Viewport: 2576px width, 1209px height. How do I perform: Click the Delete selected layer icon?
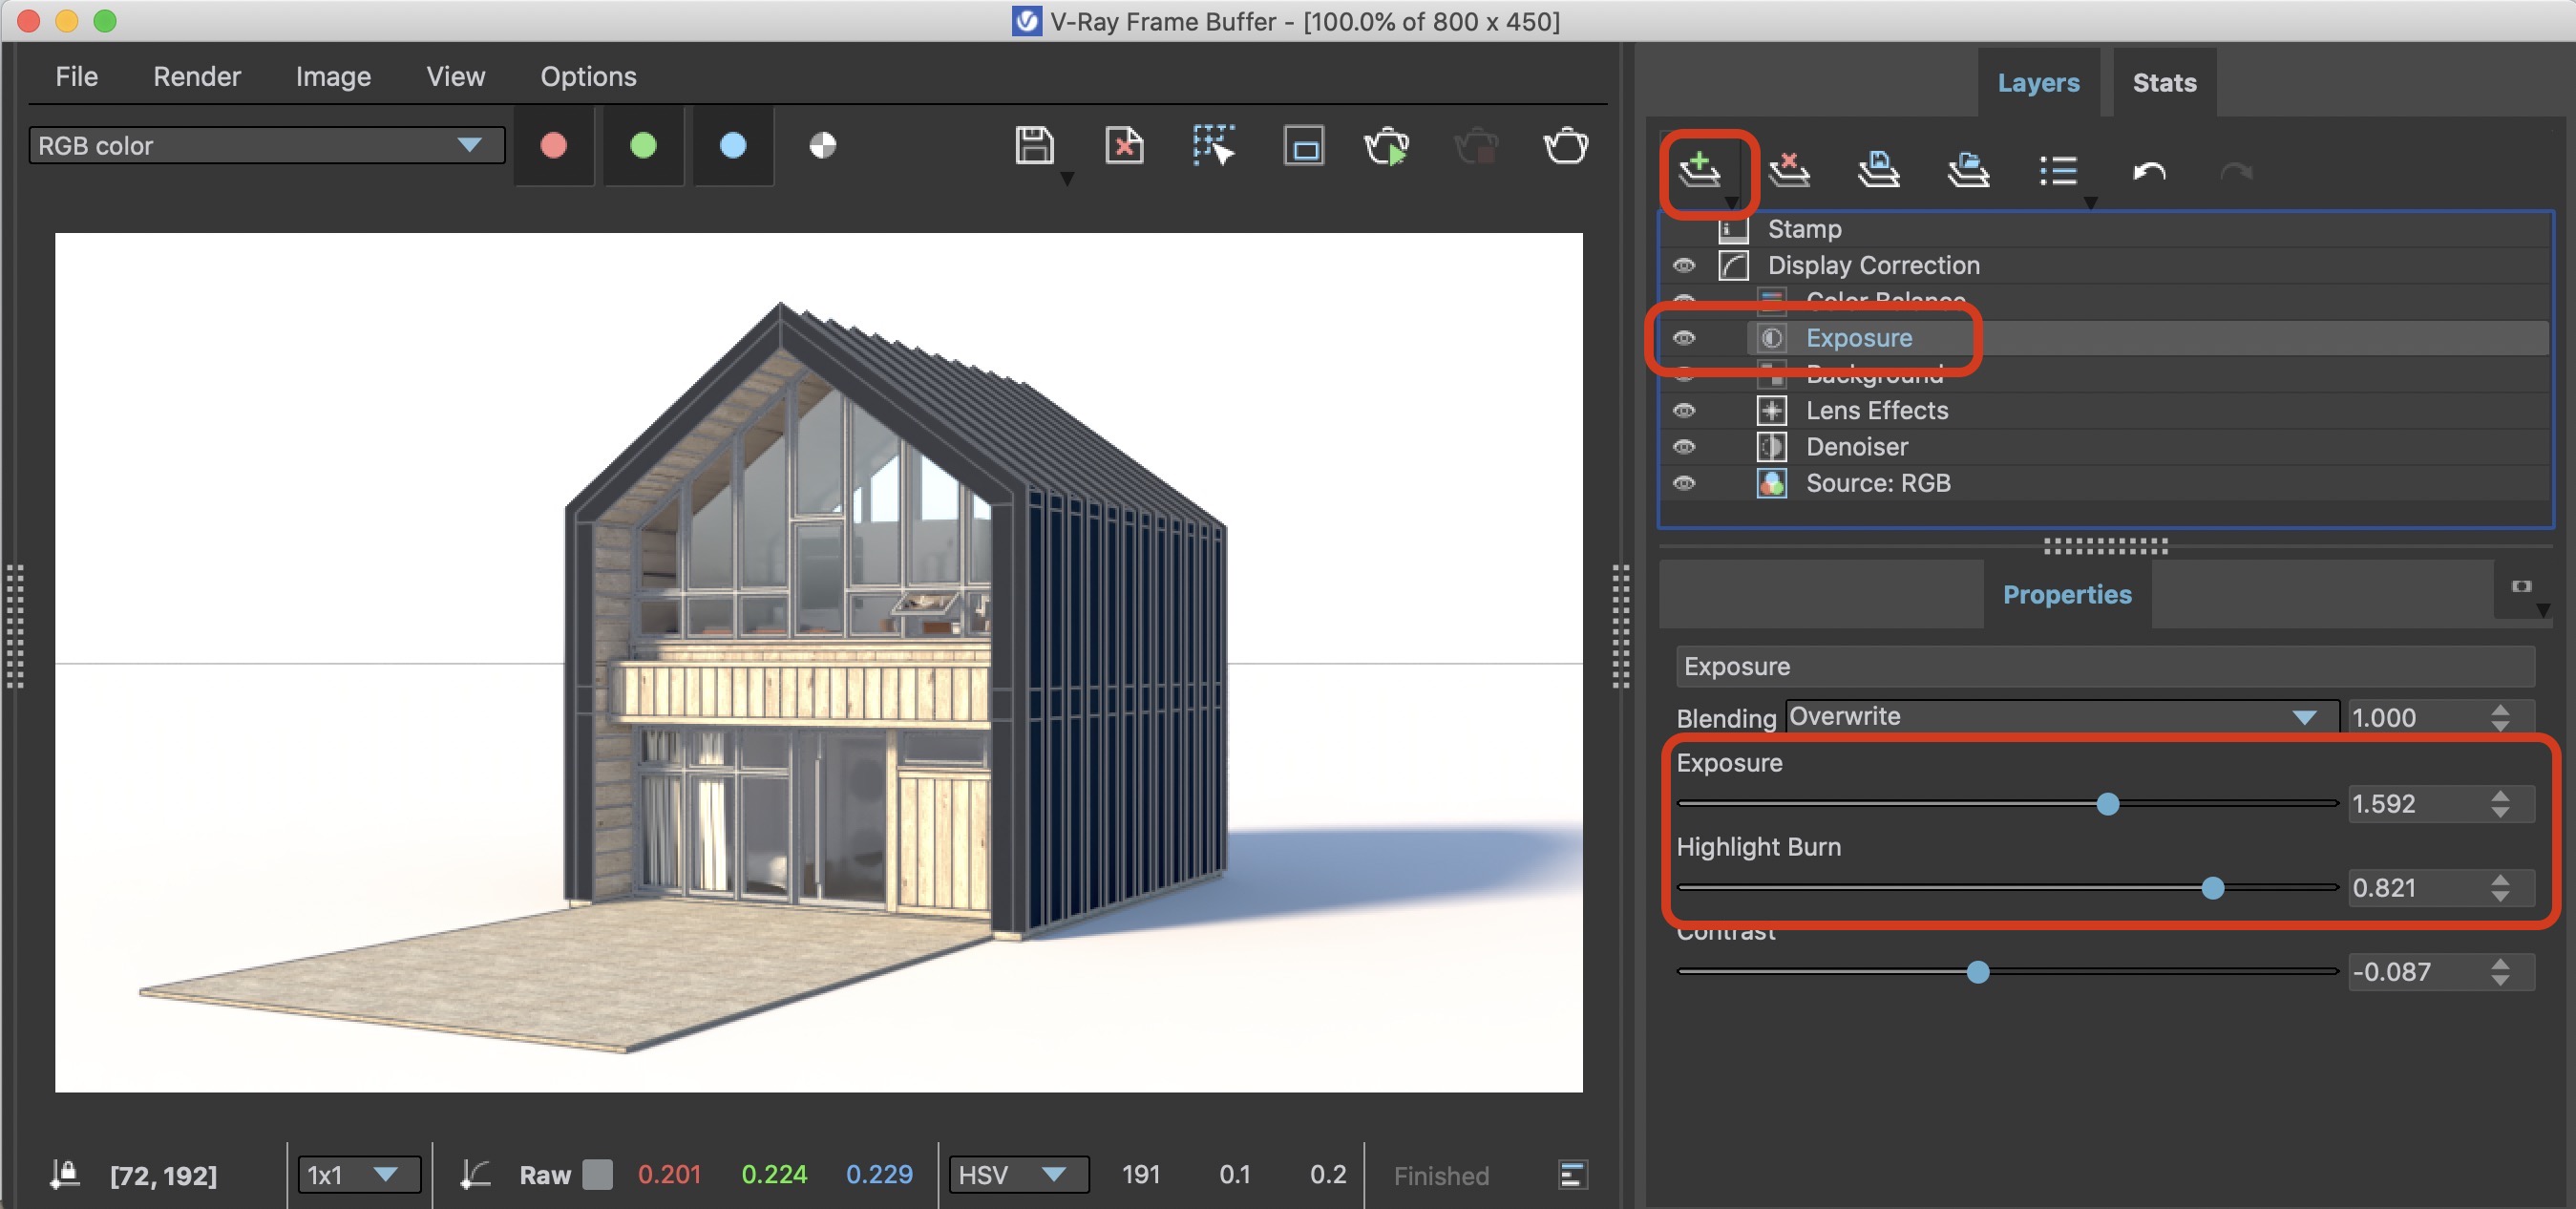coord(1788,169)
